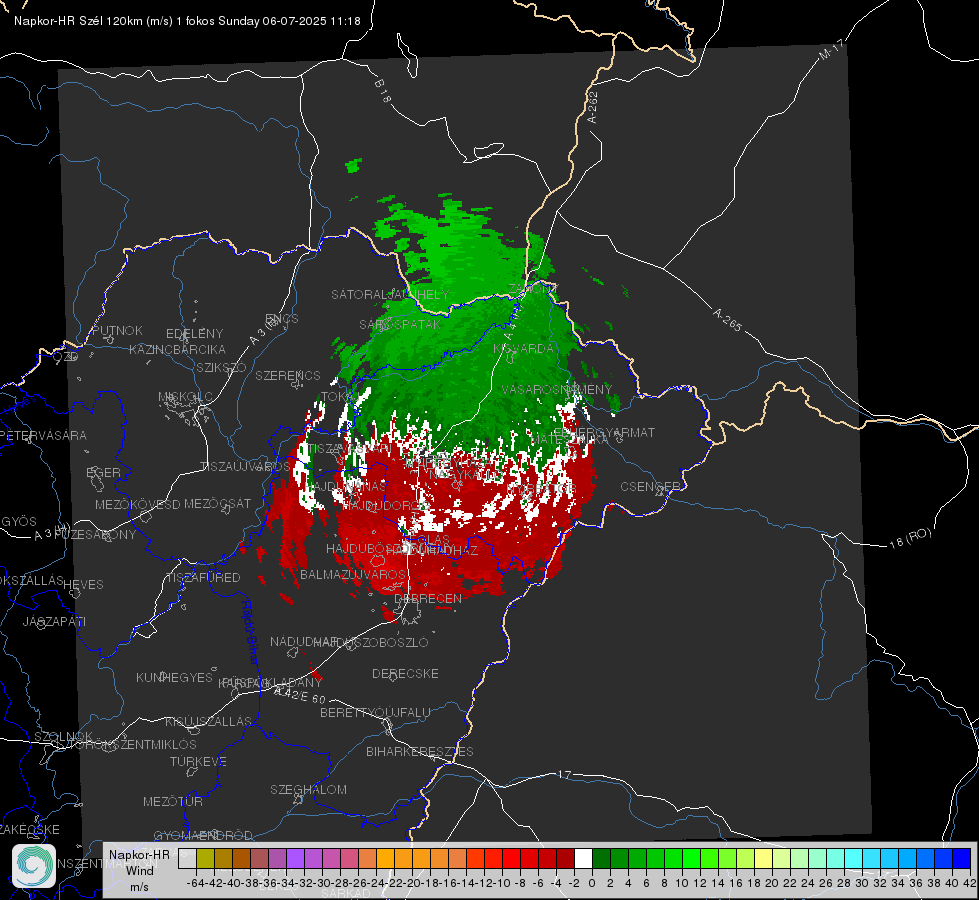The width and height of the screenshot is (979, 900).
Task: Click the HEVES city label
Action: (x=83, y=585)
